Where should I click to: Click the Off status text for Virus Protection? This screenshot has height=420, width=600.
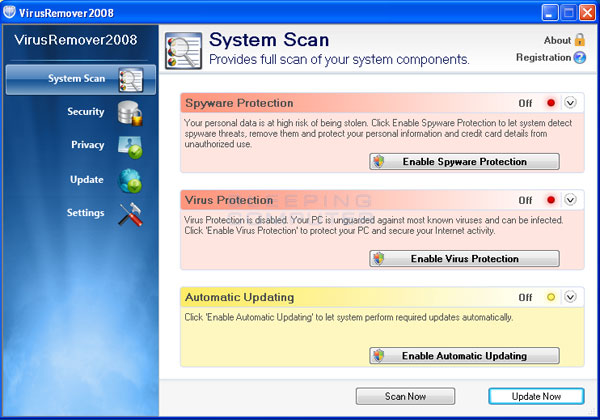[525, 200]
